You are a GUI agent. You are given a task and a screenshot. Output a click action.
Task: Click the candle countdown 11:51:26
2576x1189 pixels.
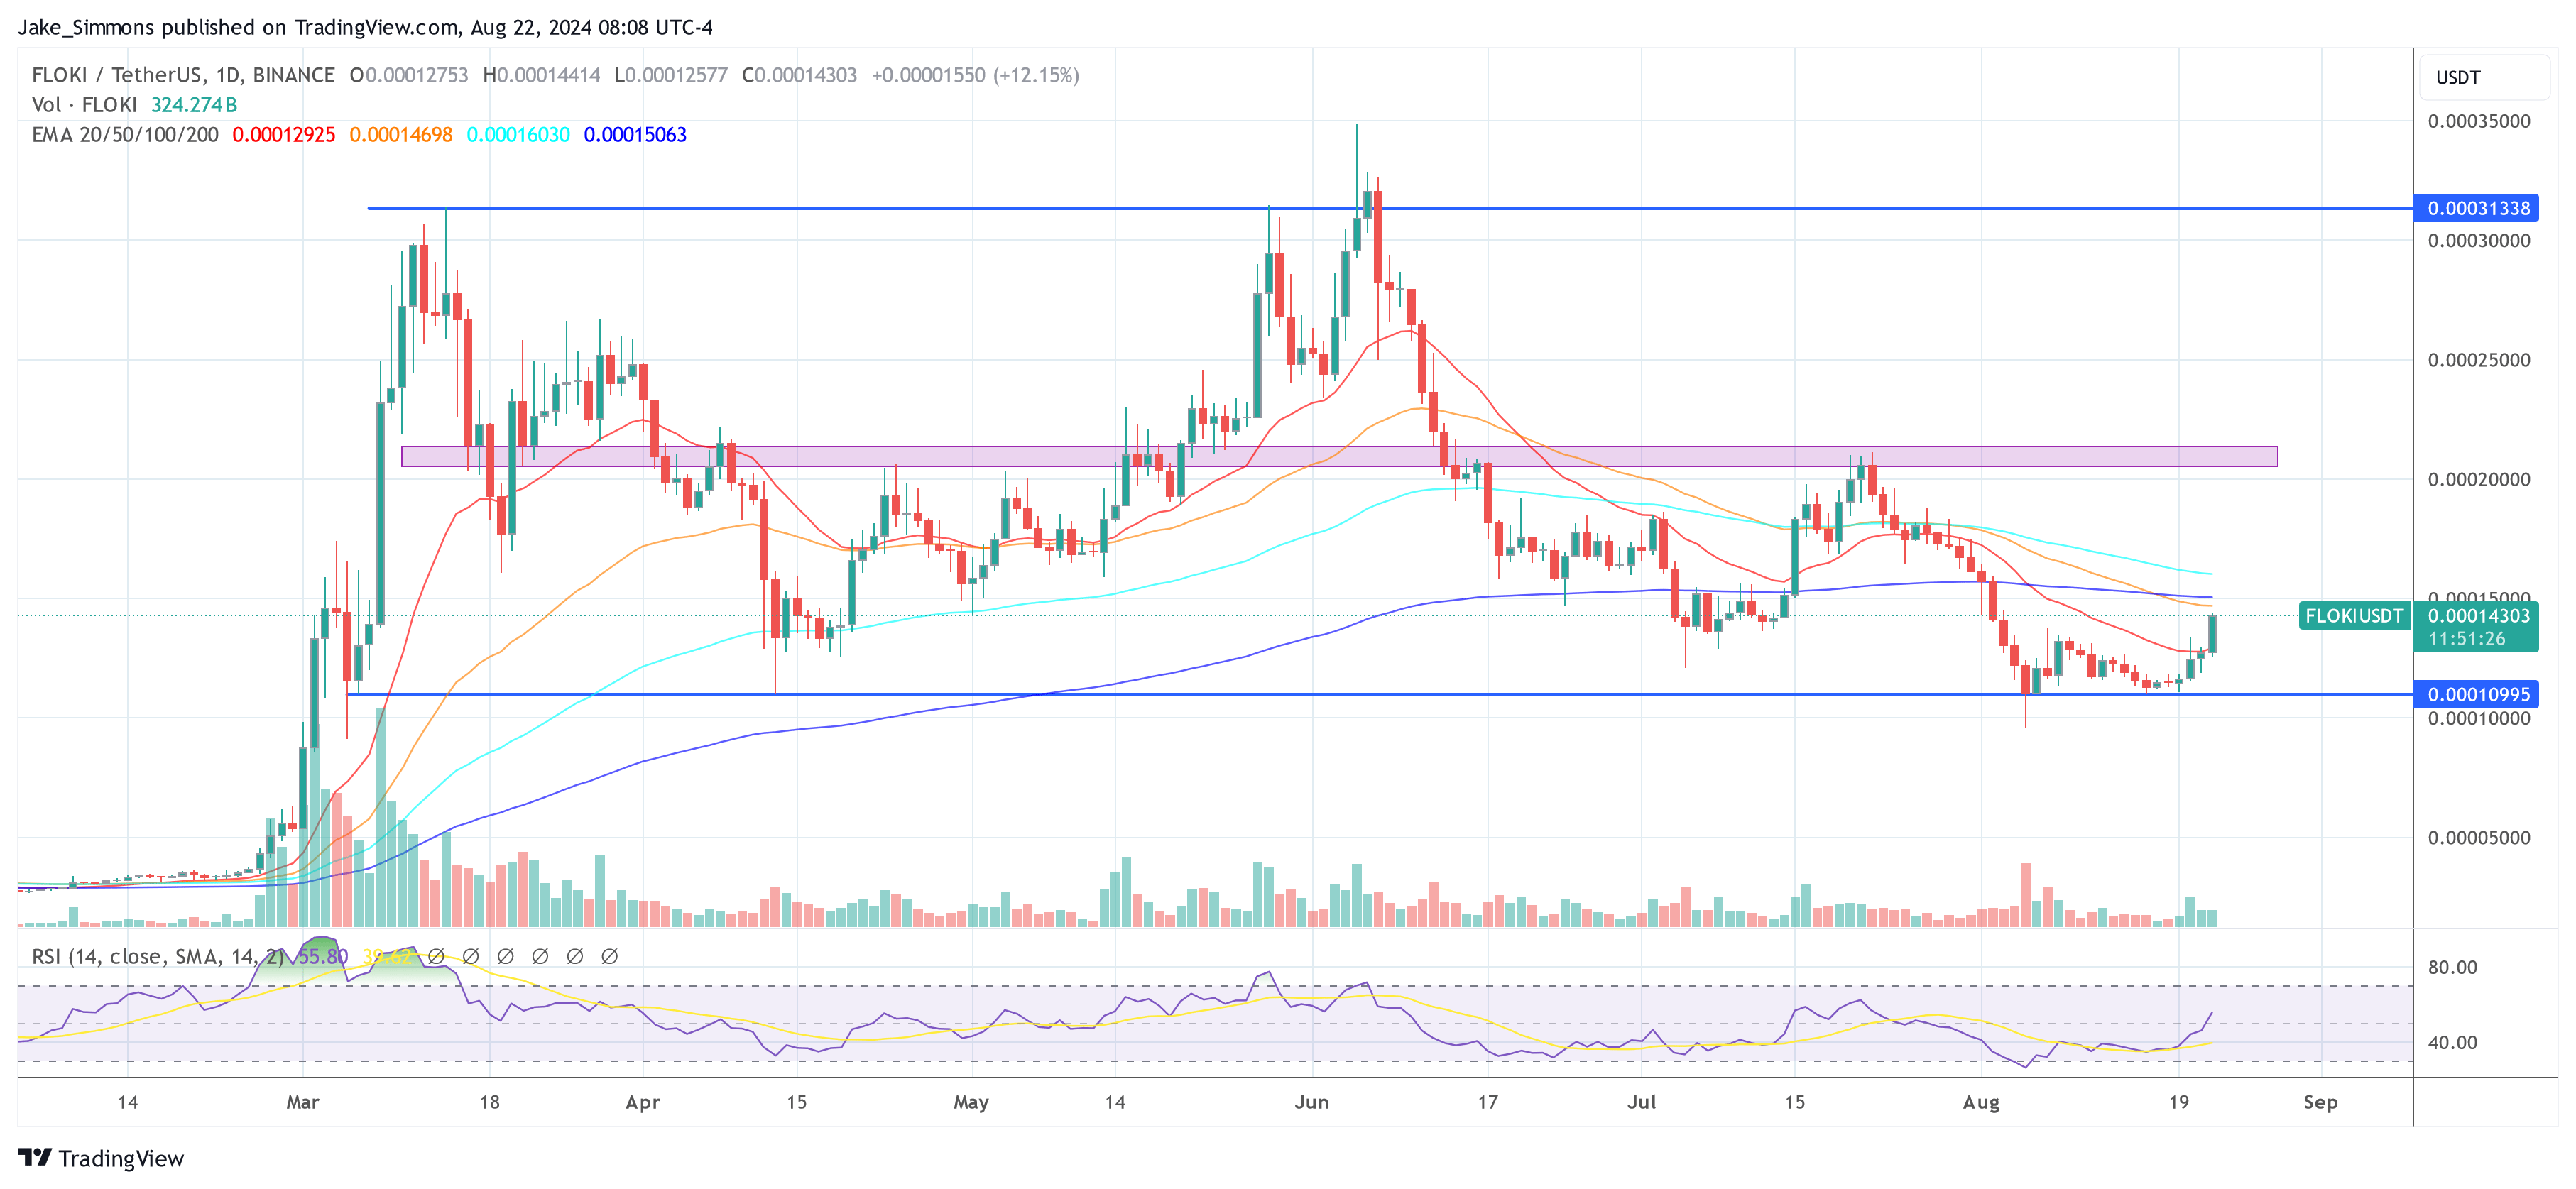tap(2467, 639)
